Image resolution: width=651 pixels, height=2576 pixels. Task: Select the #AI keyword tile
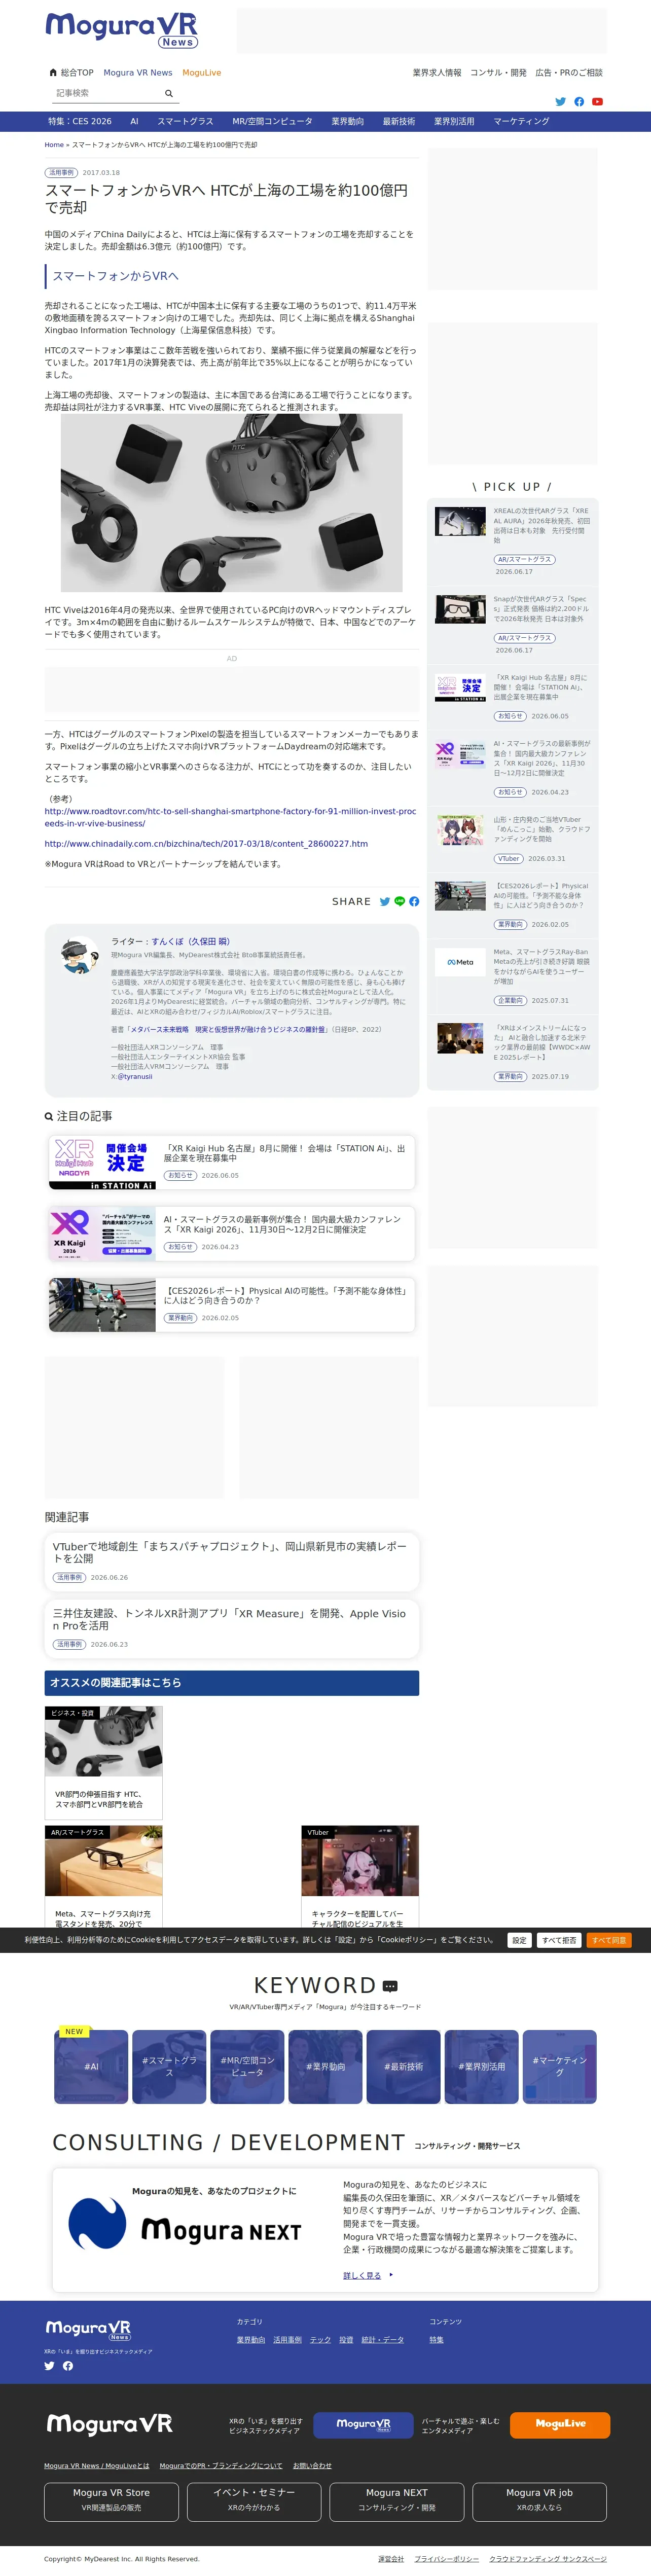(91, 2066)
